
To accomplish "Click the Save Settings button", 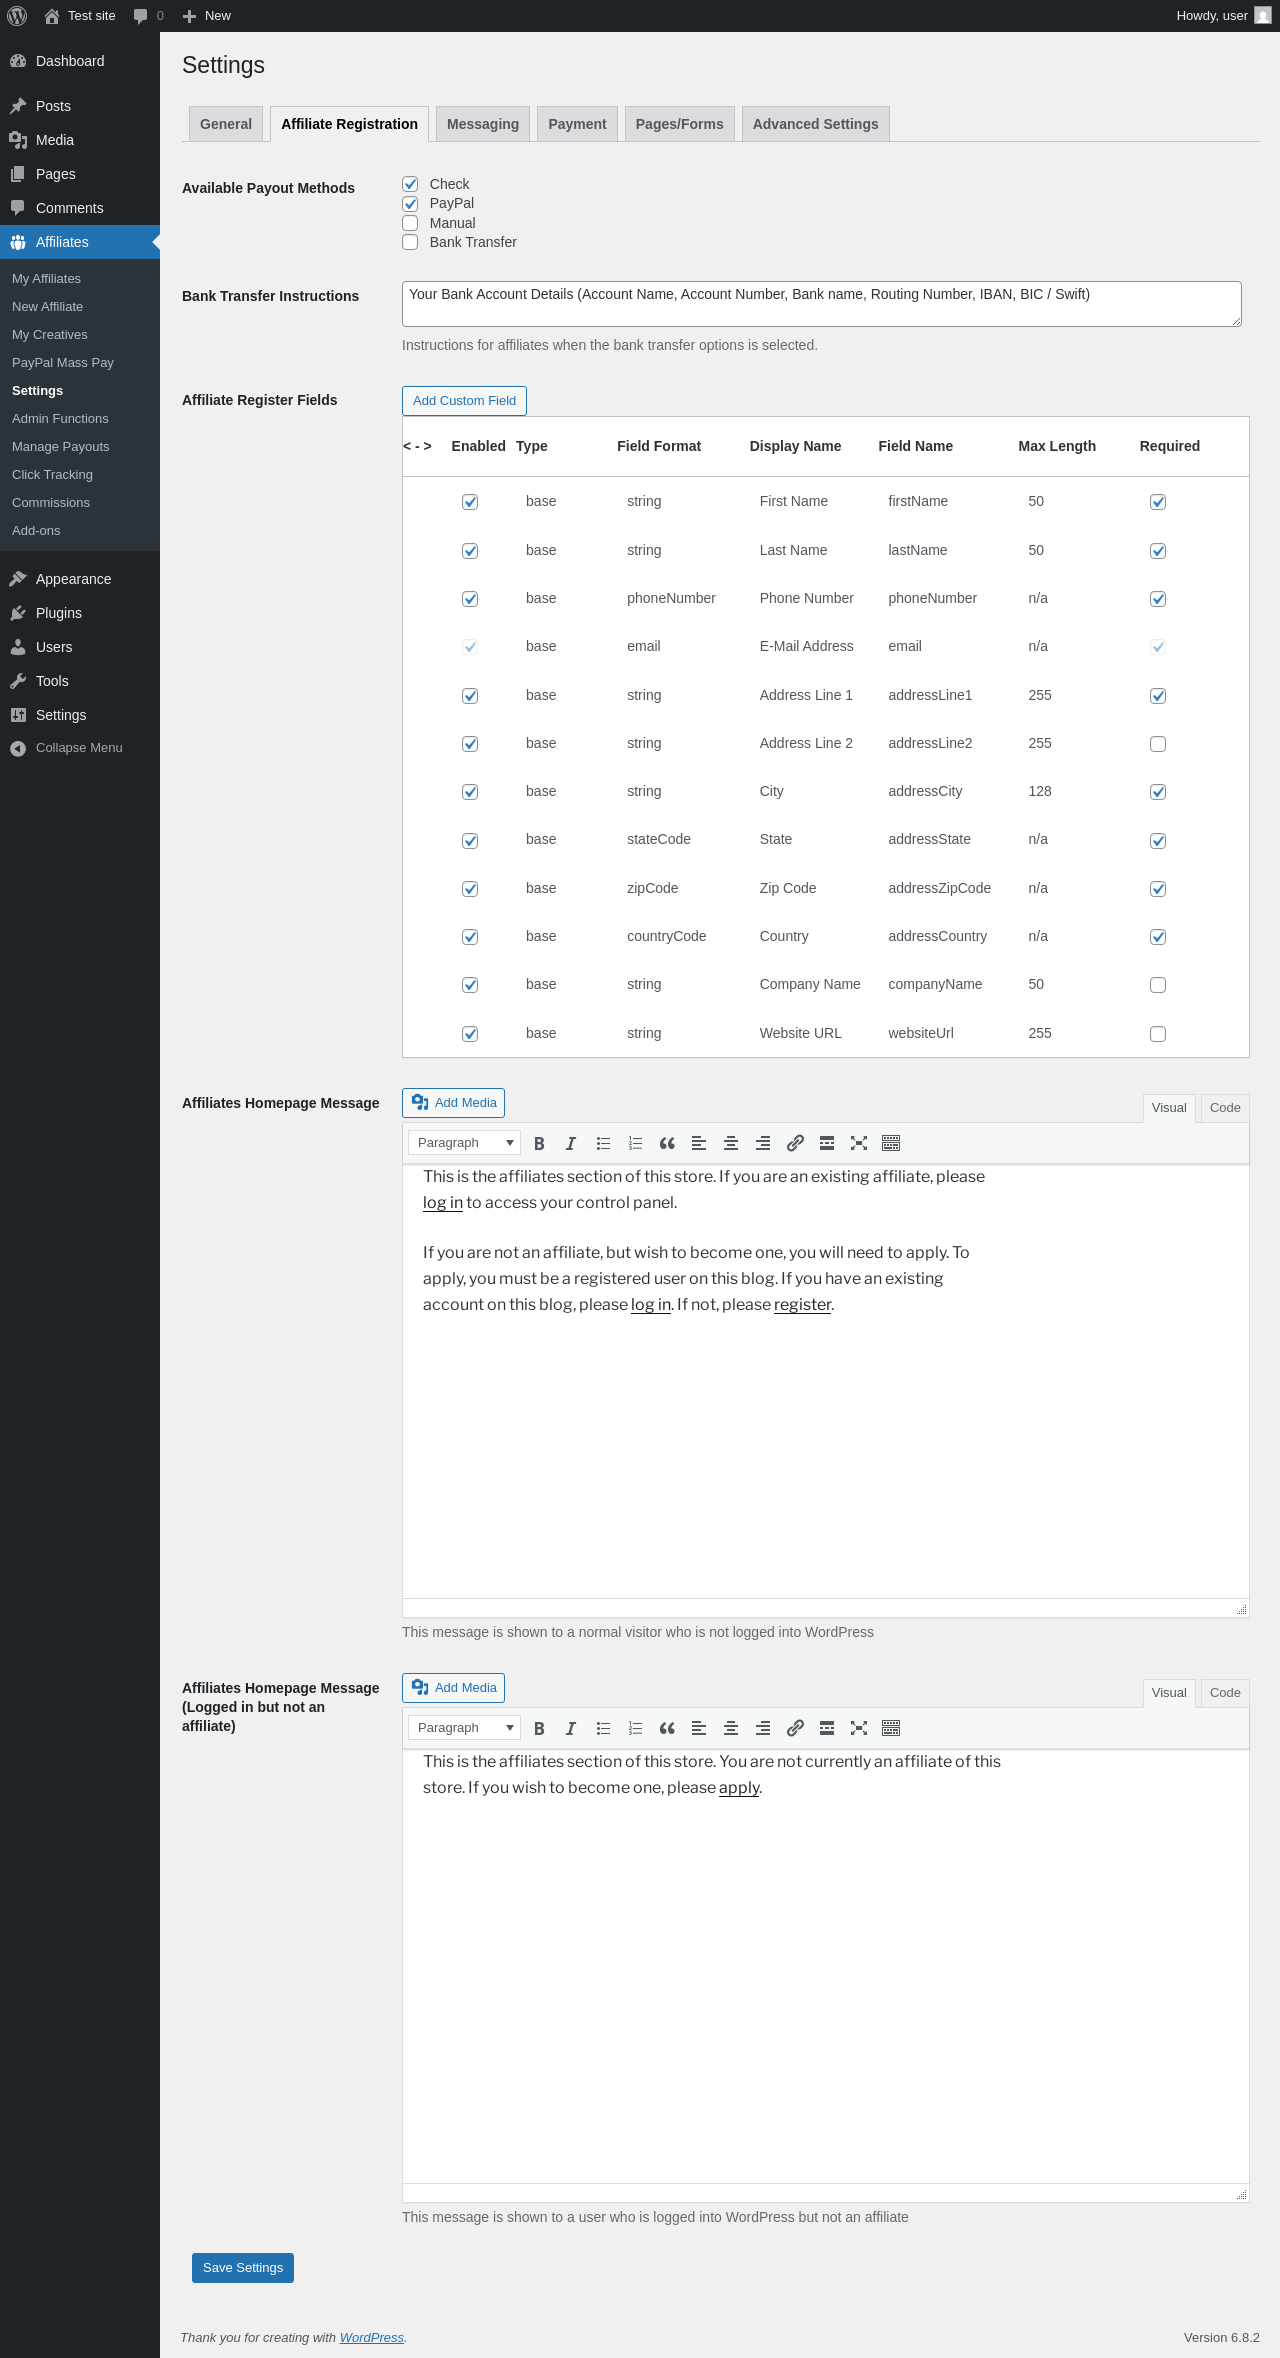I will [x=243, y=2268].
